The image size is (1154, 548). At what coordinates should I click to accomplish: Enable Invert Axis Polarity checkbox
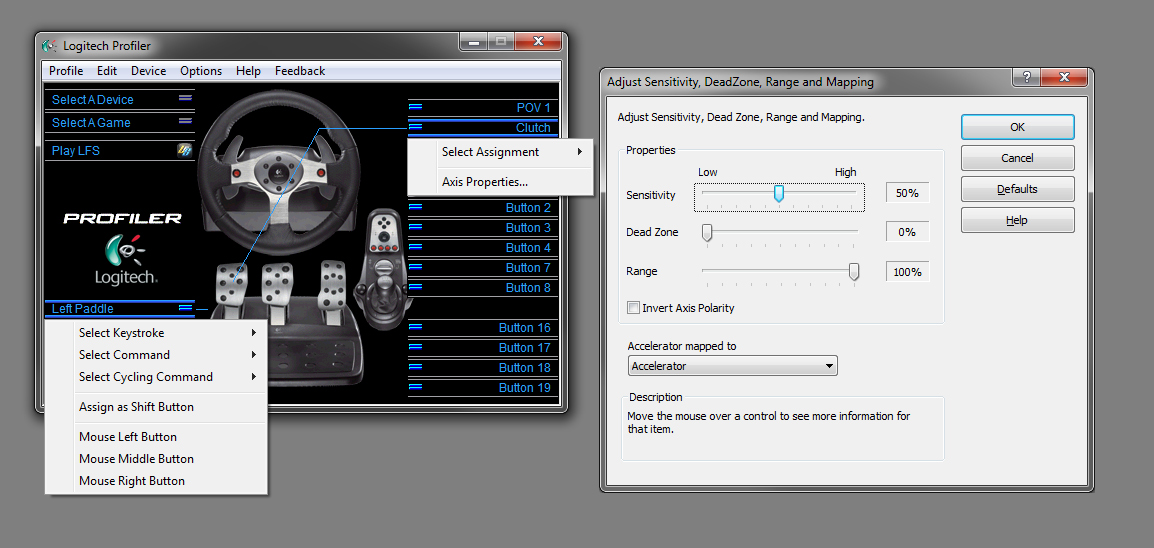tap(633, 307)
